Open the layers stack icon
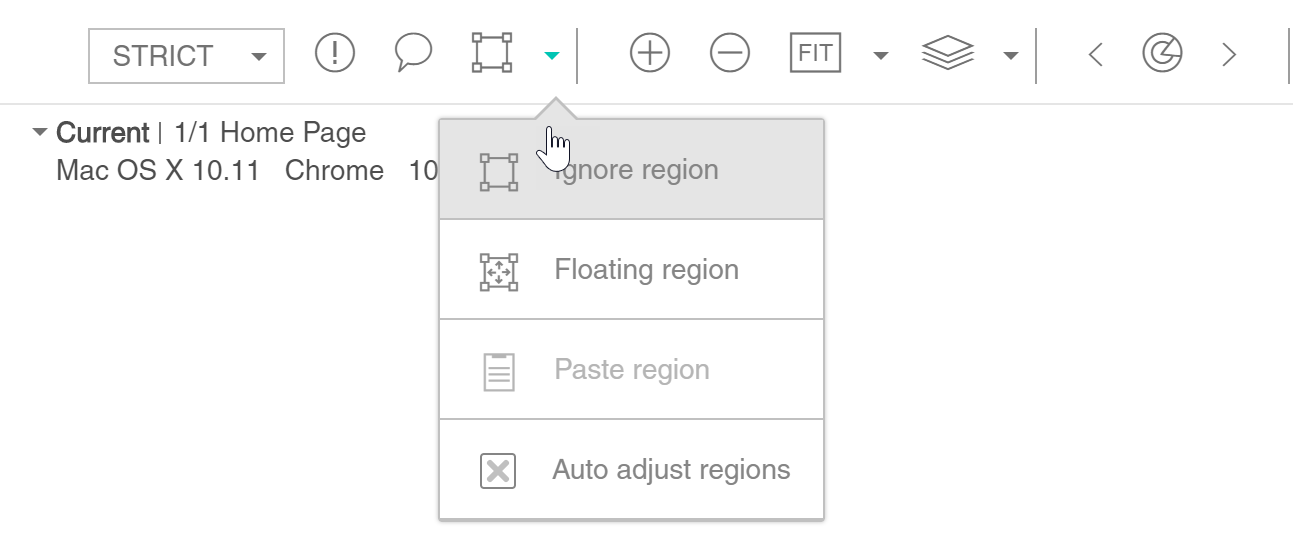Screen dimensions: 1293x553 point(947,53)
